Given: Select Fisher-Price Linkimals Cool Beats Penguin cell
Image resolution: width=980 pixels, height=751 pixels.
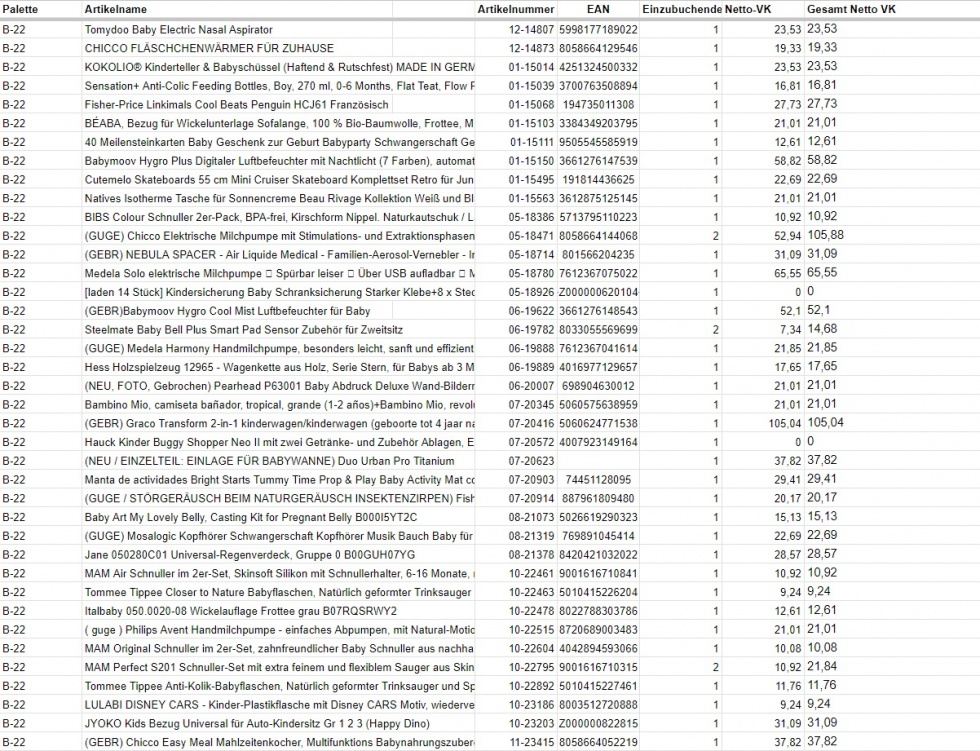Looking at the screenshot, I should point(237,104).
